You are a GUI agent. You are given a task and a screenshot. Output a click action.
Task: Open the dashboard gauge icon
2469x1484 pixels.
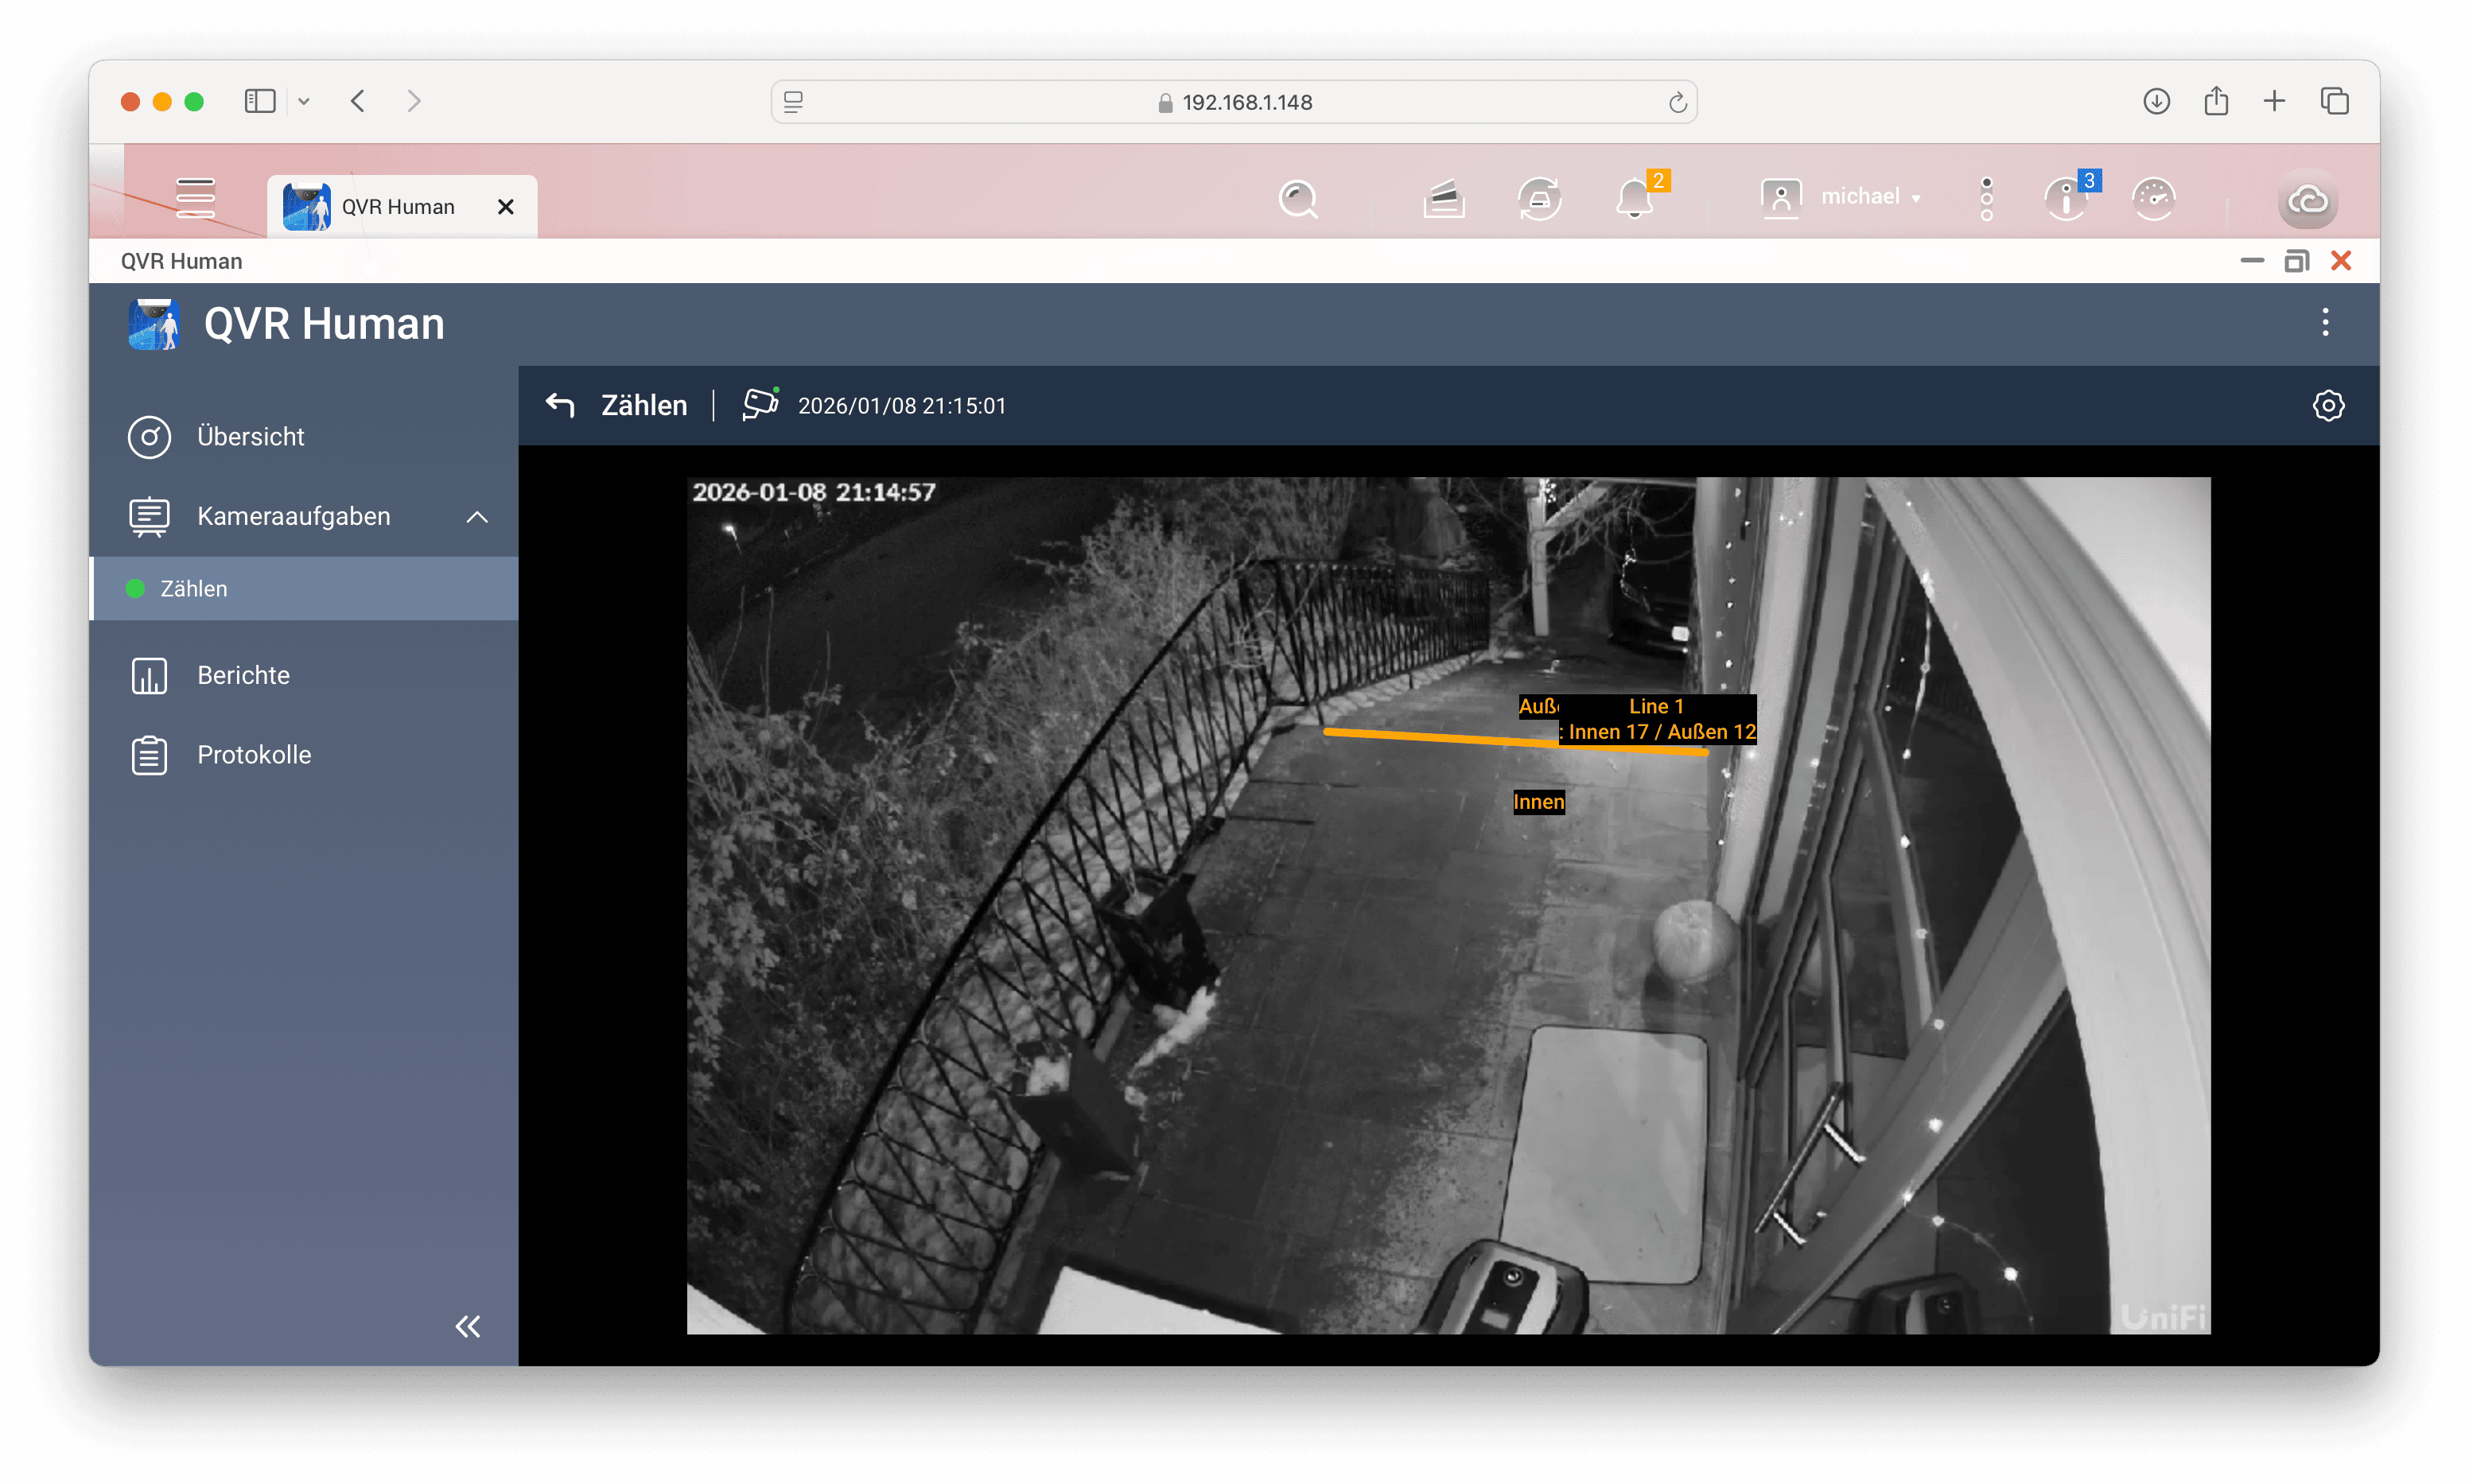[2153, 199]
